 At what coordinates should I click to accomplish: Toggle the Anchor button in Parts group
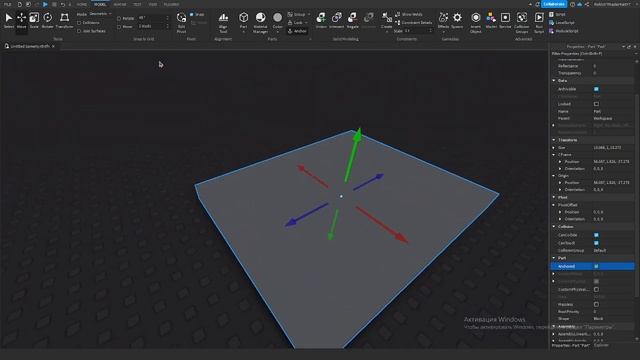click(x=297, y=31)
